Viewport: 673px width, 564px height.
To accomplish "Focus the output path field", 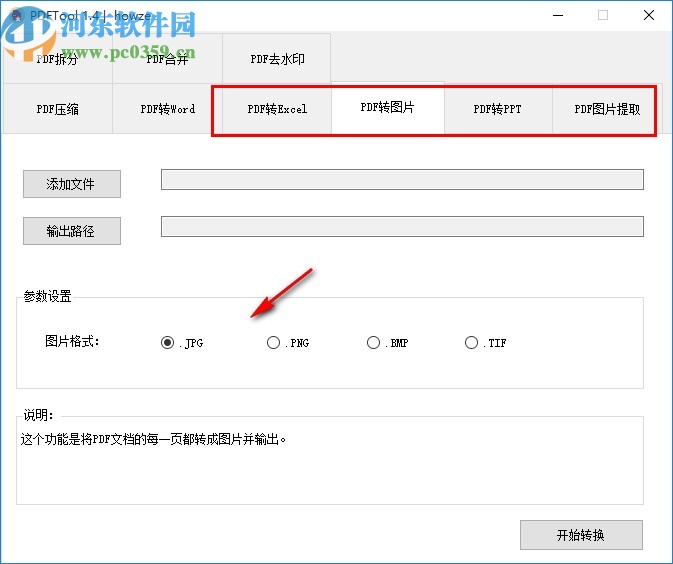I will pyautogui.click(x=402, y=226).
